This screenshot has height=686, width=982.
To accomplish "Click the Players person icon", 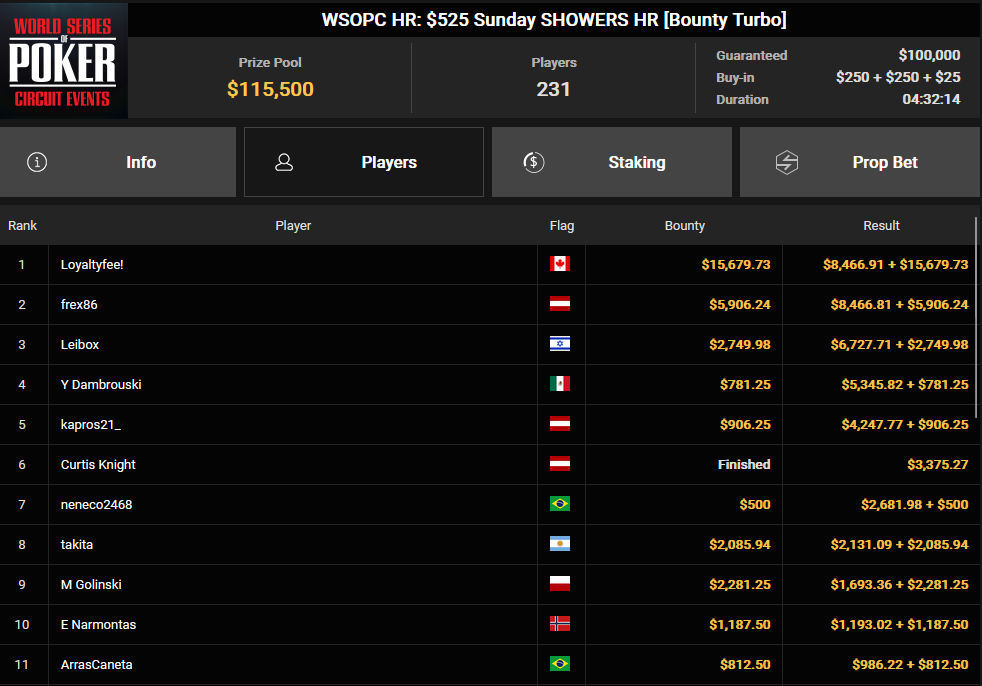I will (x=284, y=162).
